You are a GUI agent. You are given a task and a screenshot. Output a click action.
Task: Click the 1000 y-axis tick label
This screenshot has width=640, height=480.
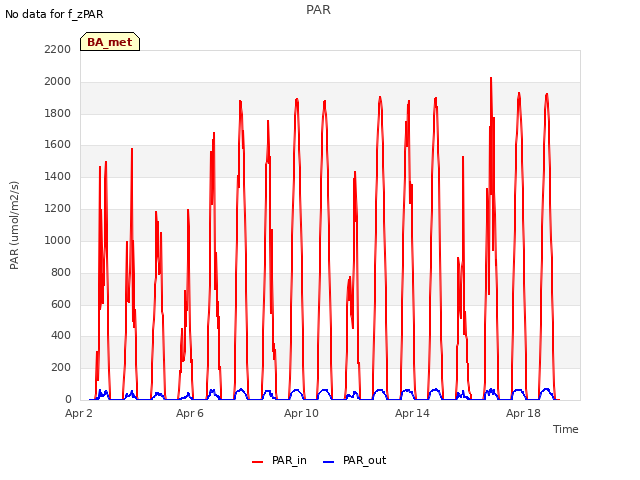58,240
